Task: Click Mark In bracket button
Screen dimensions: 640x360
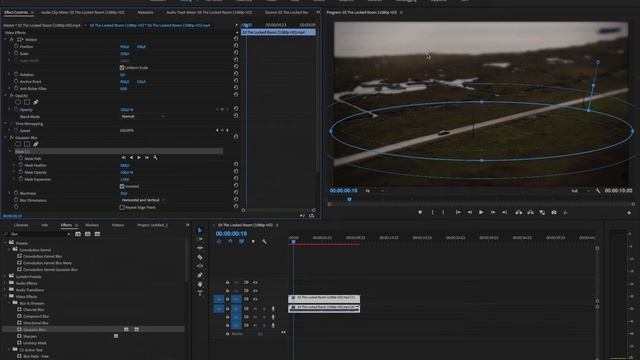Action: pyautogui.click(x=433, y=212)
